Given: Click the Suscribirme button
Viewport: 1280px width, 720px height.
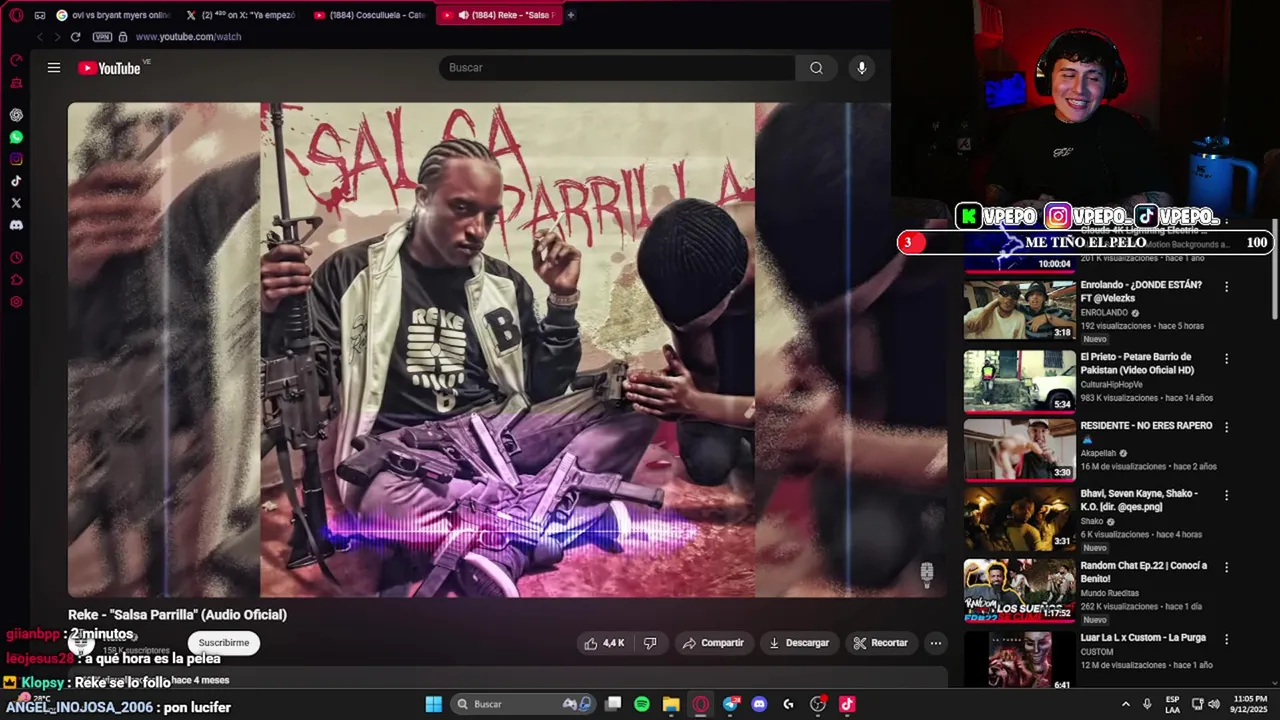Looking at the screenshot, I should click(224, 643).
